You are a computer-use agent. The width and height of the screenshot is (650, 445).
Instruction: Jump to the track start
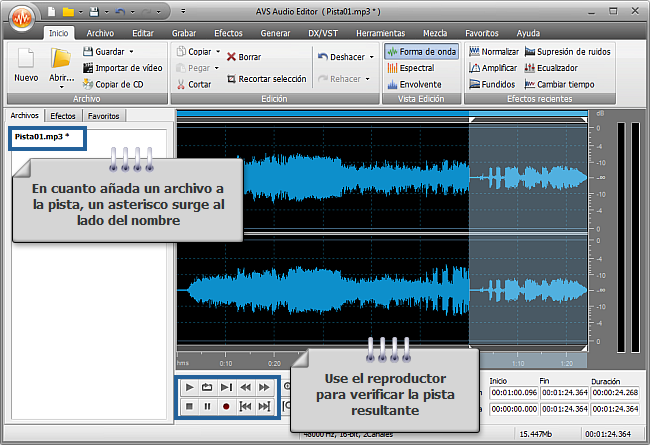tap(245, 406)
